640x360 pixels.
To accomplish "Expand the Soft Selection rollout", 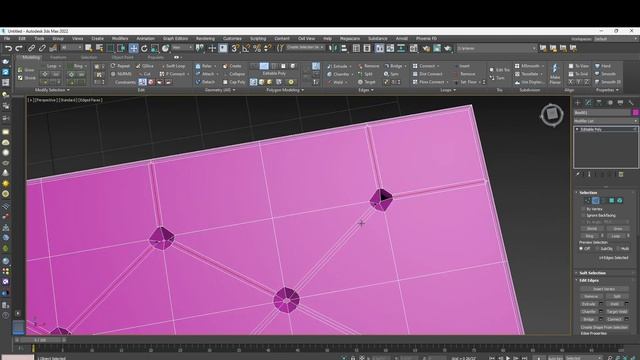I will 592,273.
